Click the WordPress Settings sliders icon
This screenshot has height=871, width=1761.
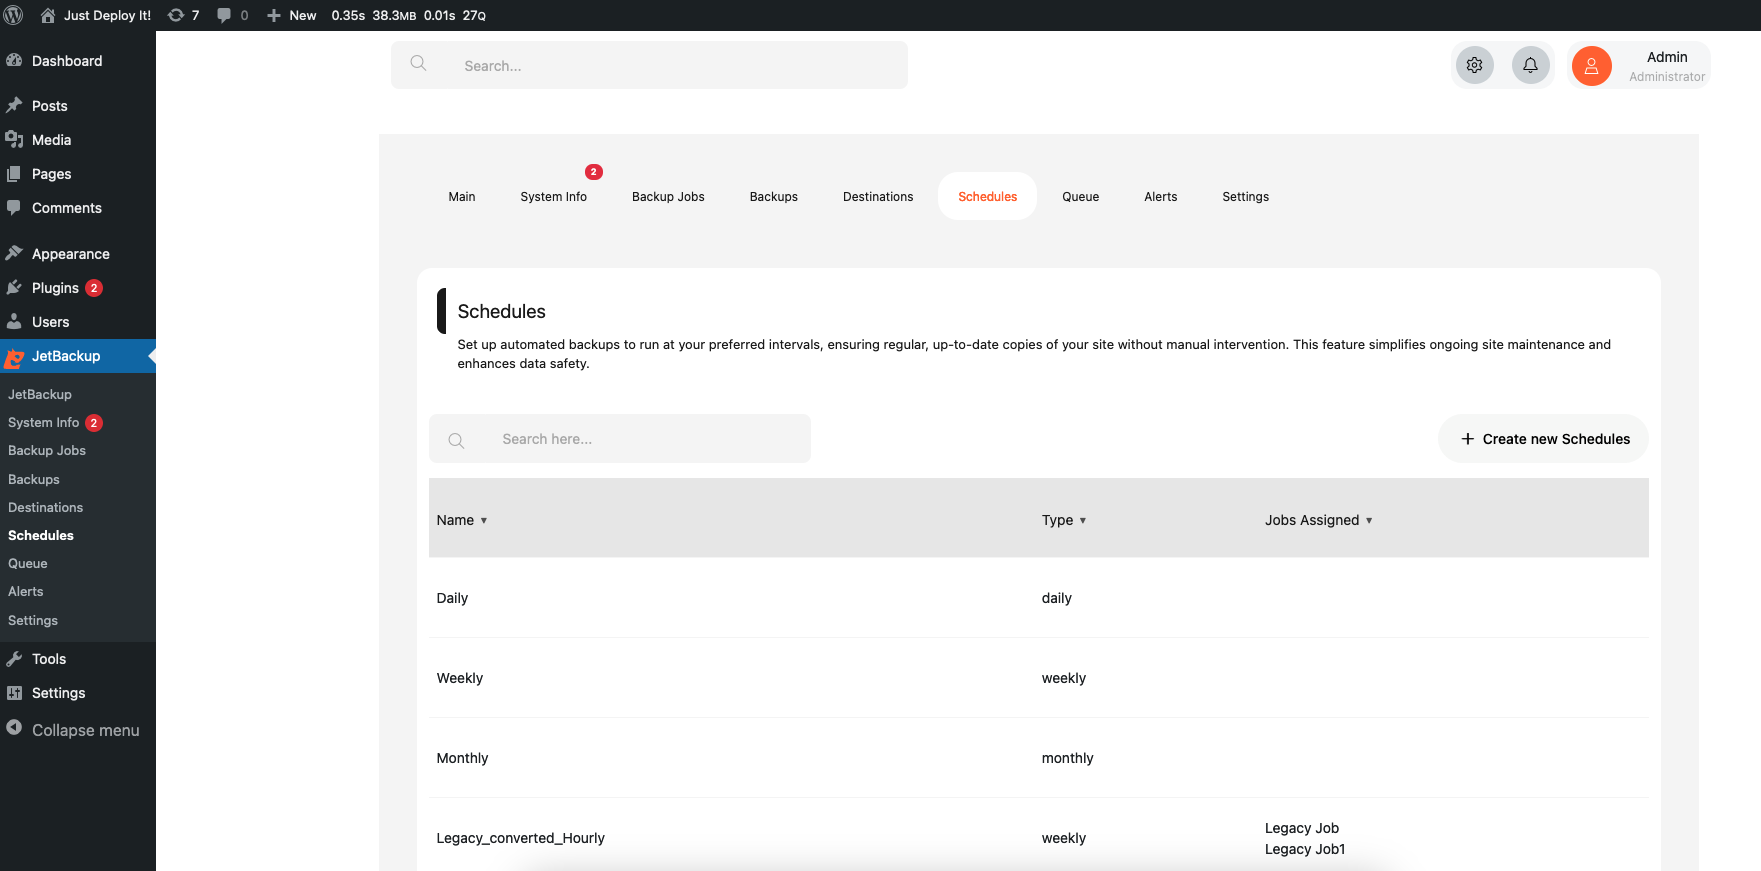pos(14,692)
